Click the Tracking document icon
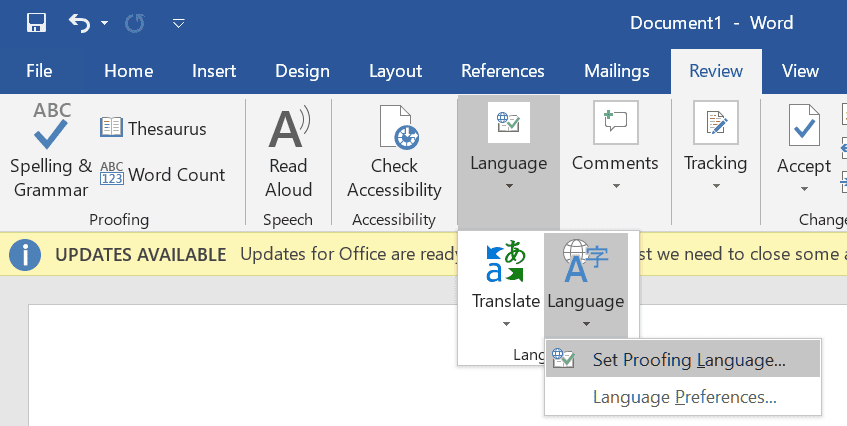Screen dimensions: 847x426 (716, 122)
